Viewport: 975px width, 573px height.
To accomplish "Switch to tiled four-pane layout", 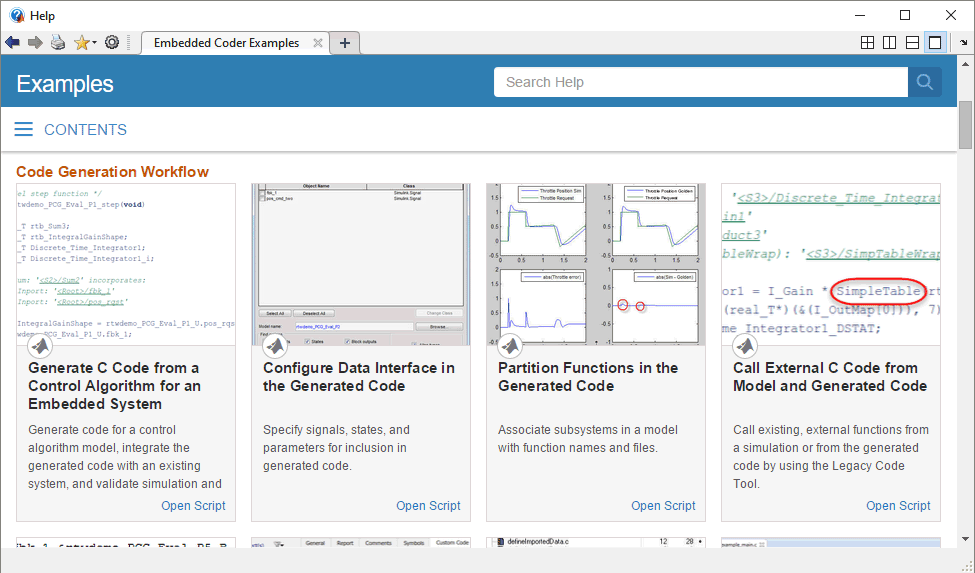I will click(868, 43).
